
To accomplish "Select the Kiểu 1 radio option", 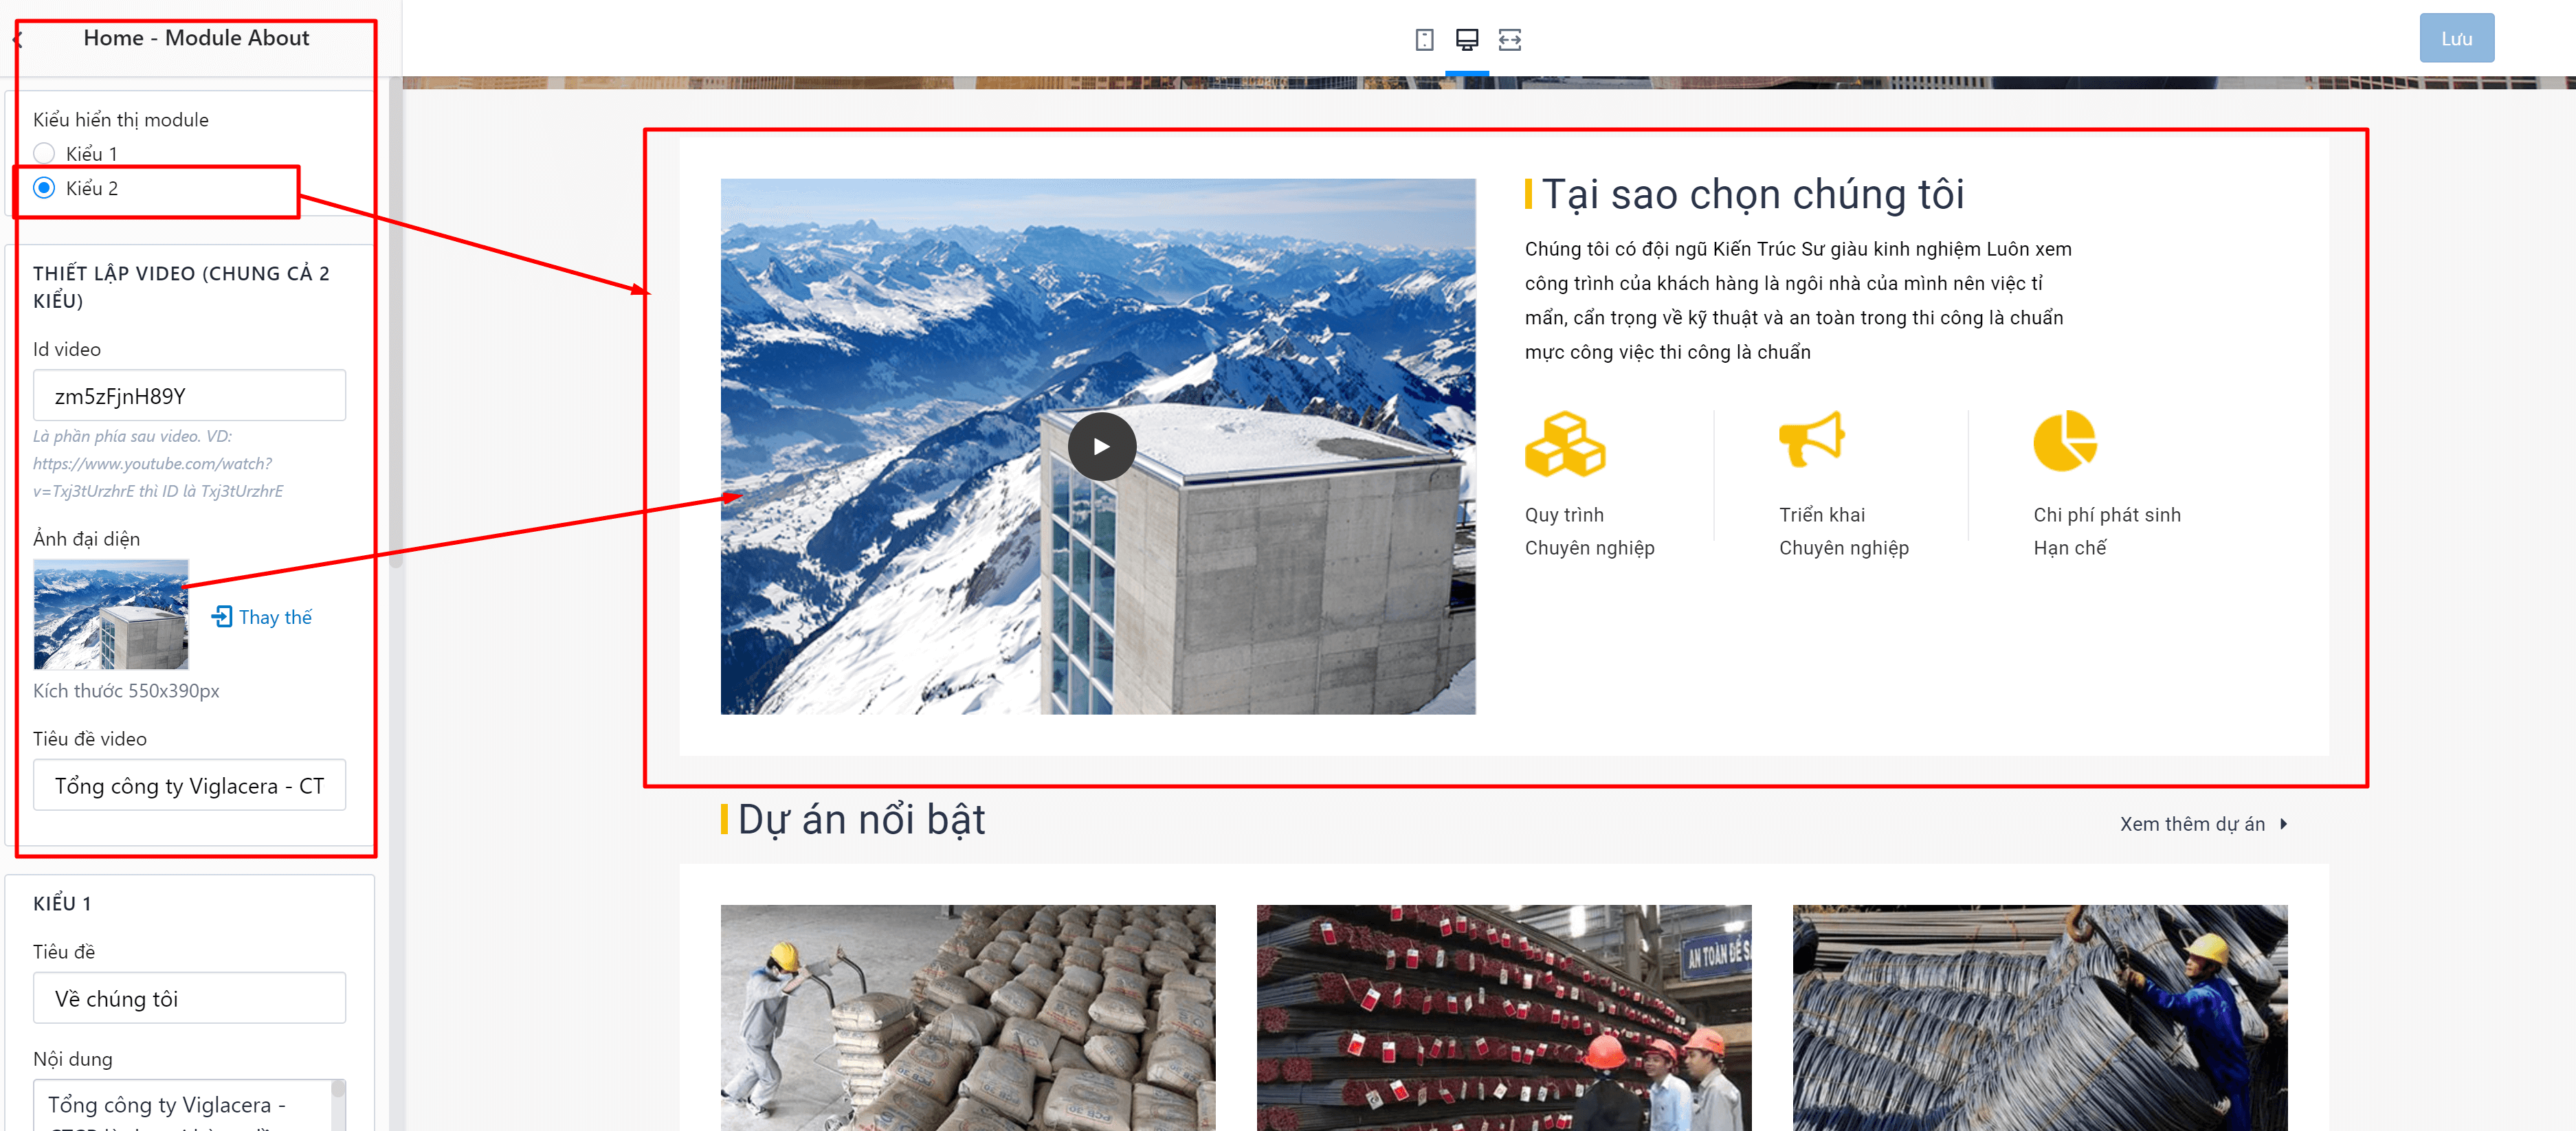I will tap(44, 154).
